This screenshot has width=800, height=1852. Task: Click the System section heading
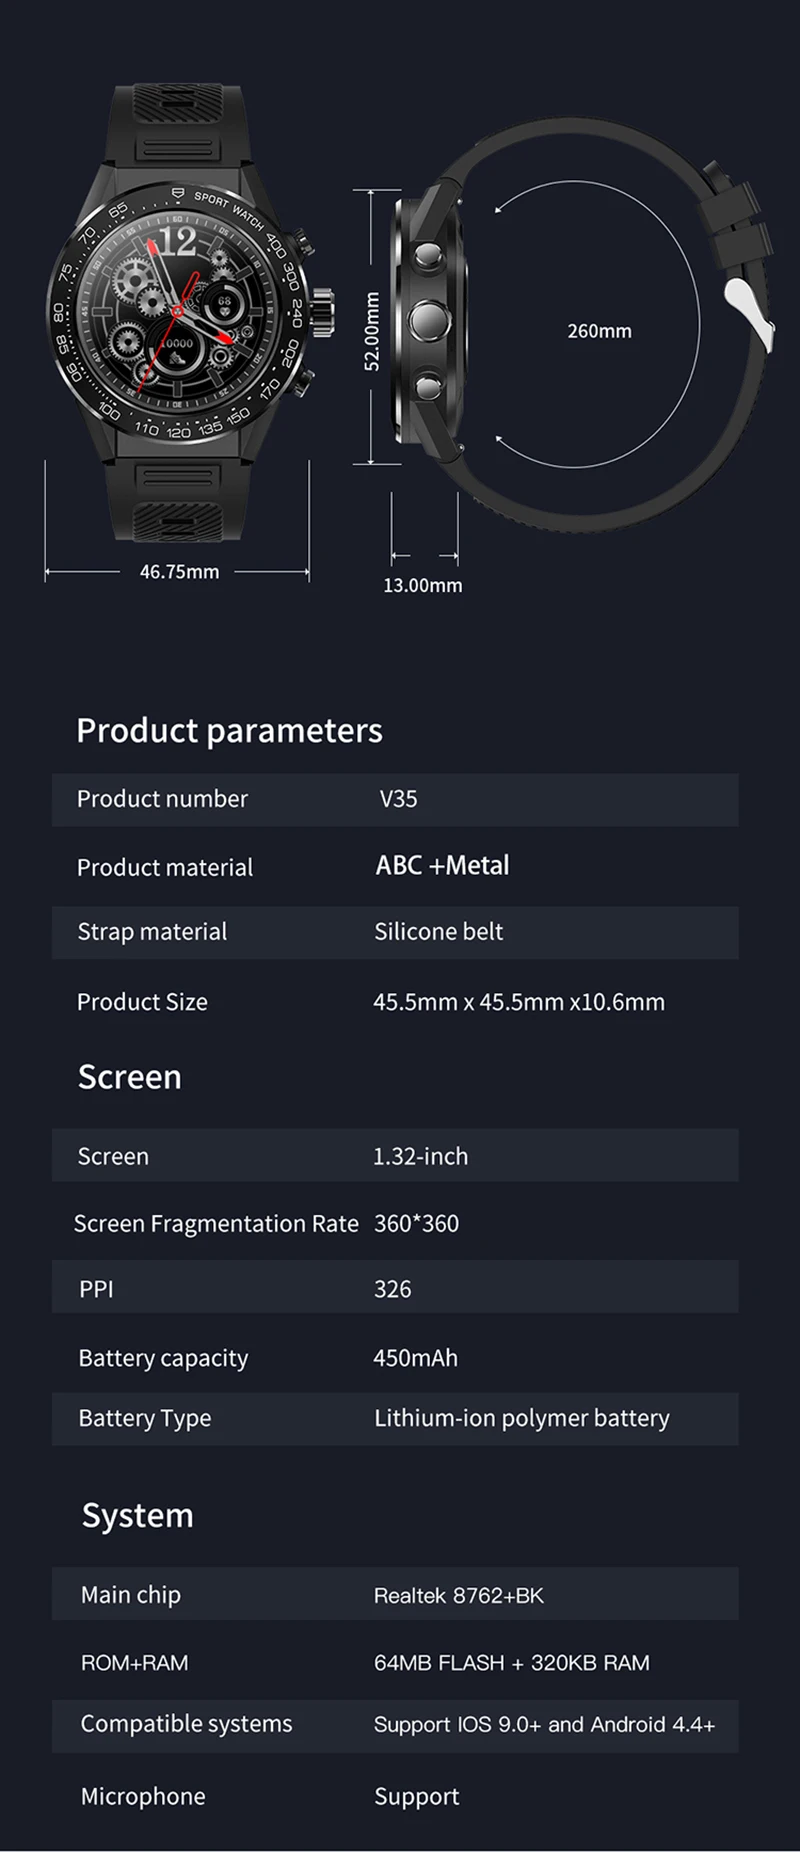click(x=138, y=1516)
